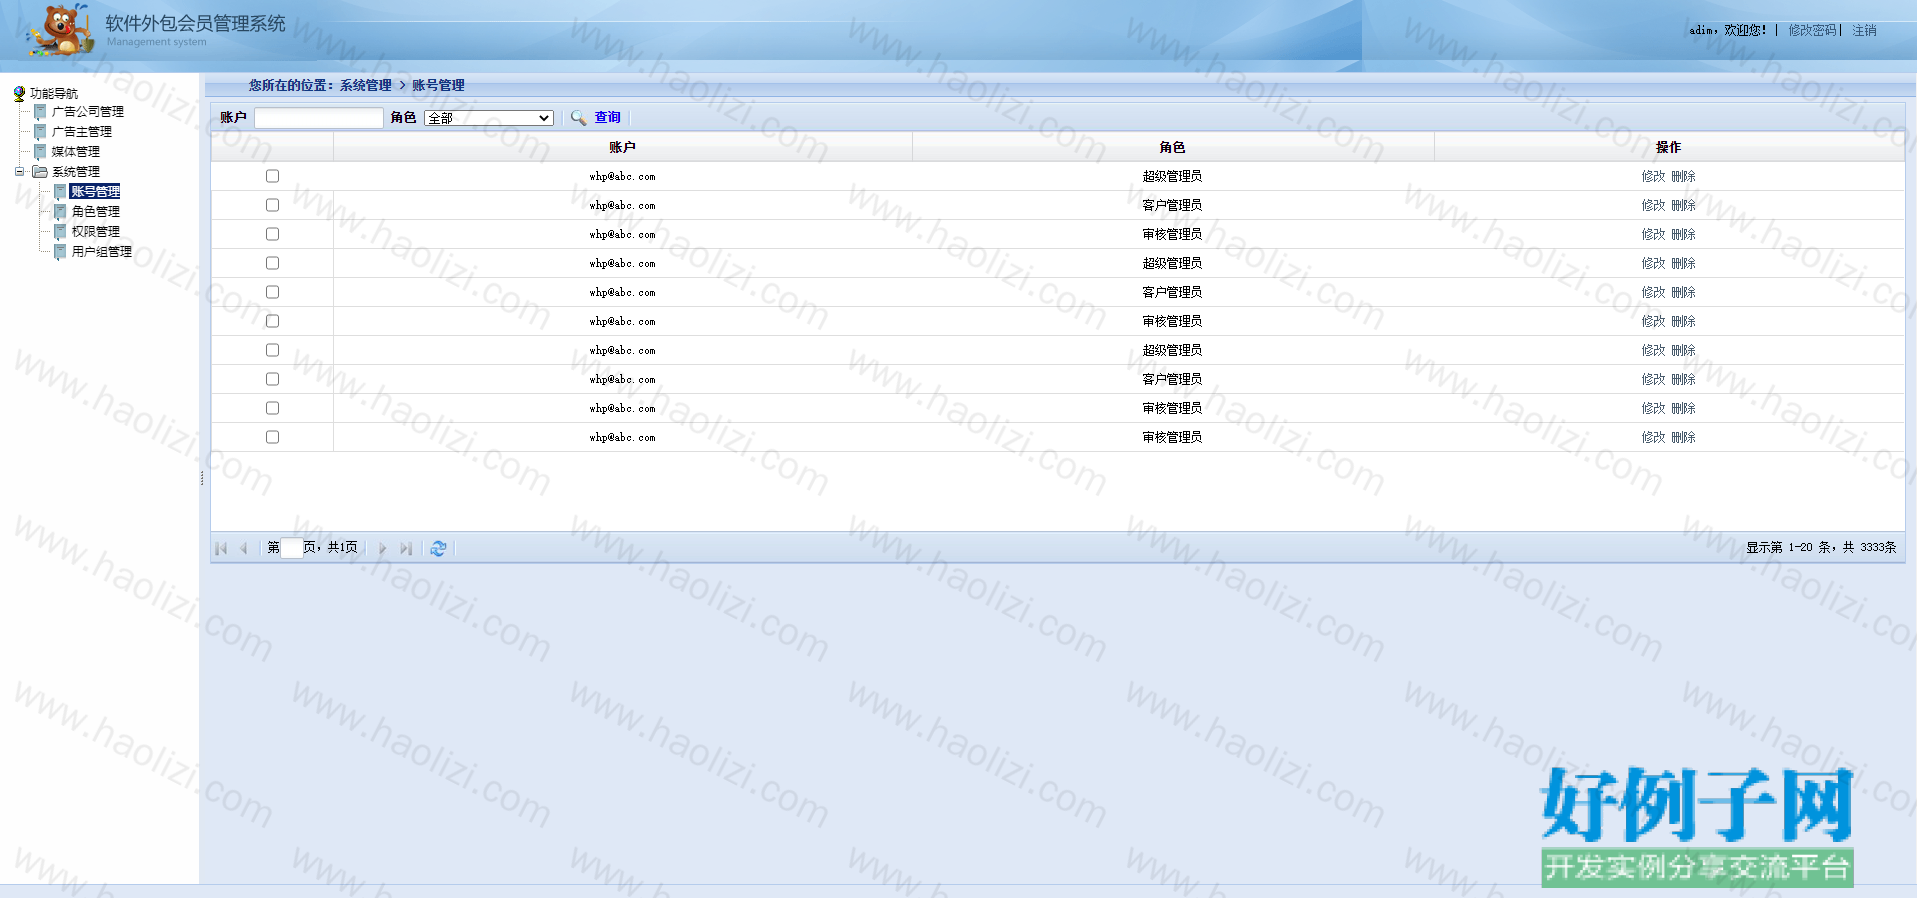Select 账号管理 in the tree
This screenshot has width=1917, height=898.
click(96, 192)
